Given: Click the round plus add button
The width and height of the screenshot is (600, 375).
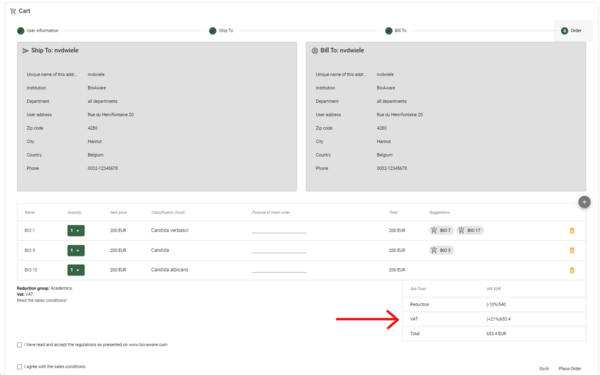Looking at the screenshot, I should (x=584, y=202).
